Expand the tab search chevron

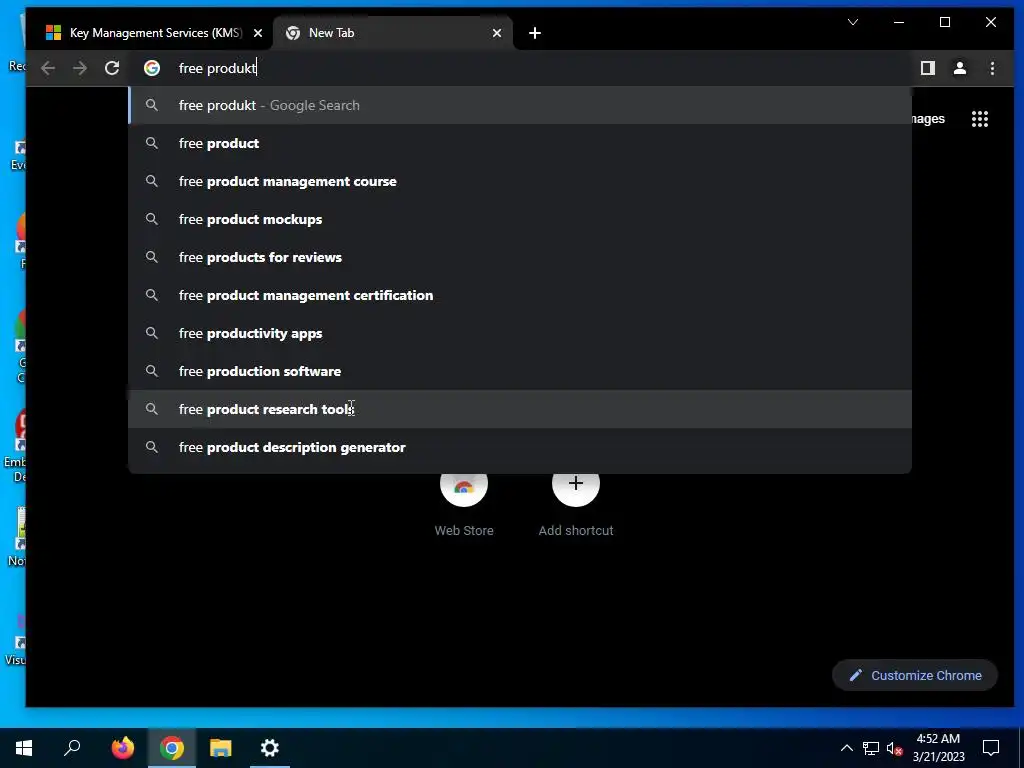click(853, 22)
